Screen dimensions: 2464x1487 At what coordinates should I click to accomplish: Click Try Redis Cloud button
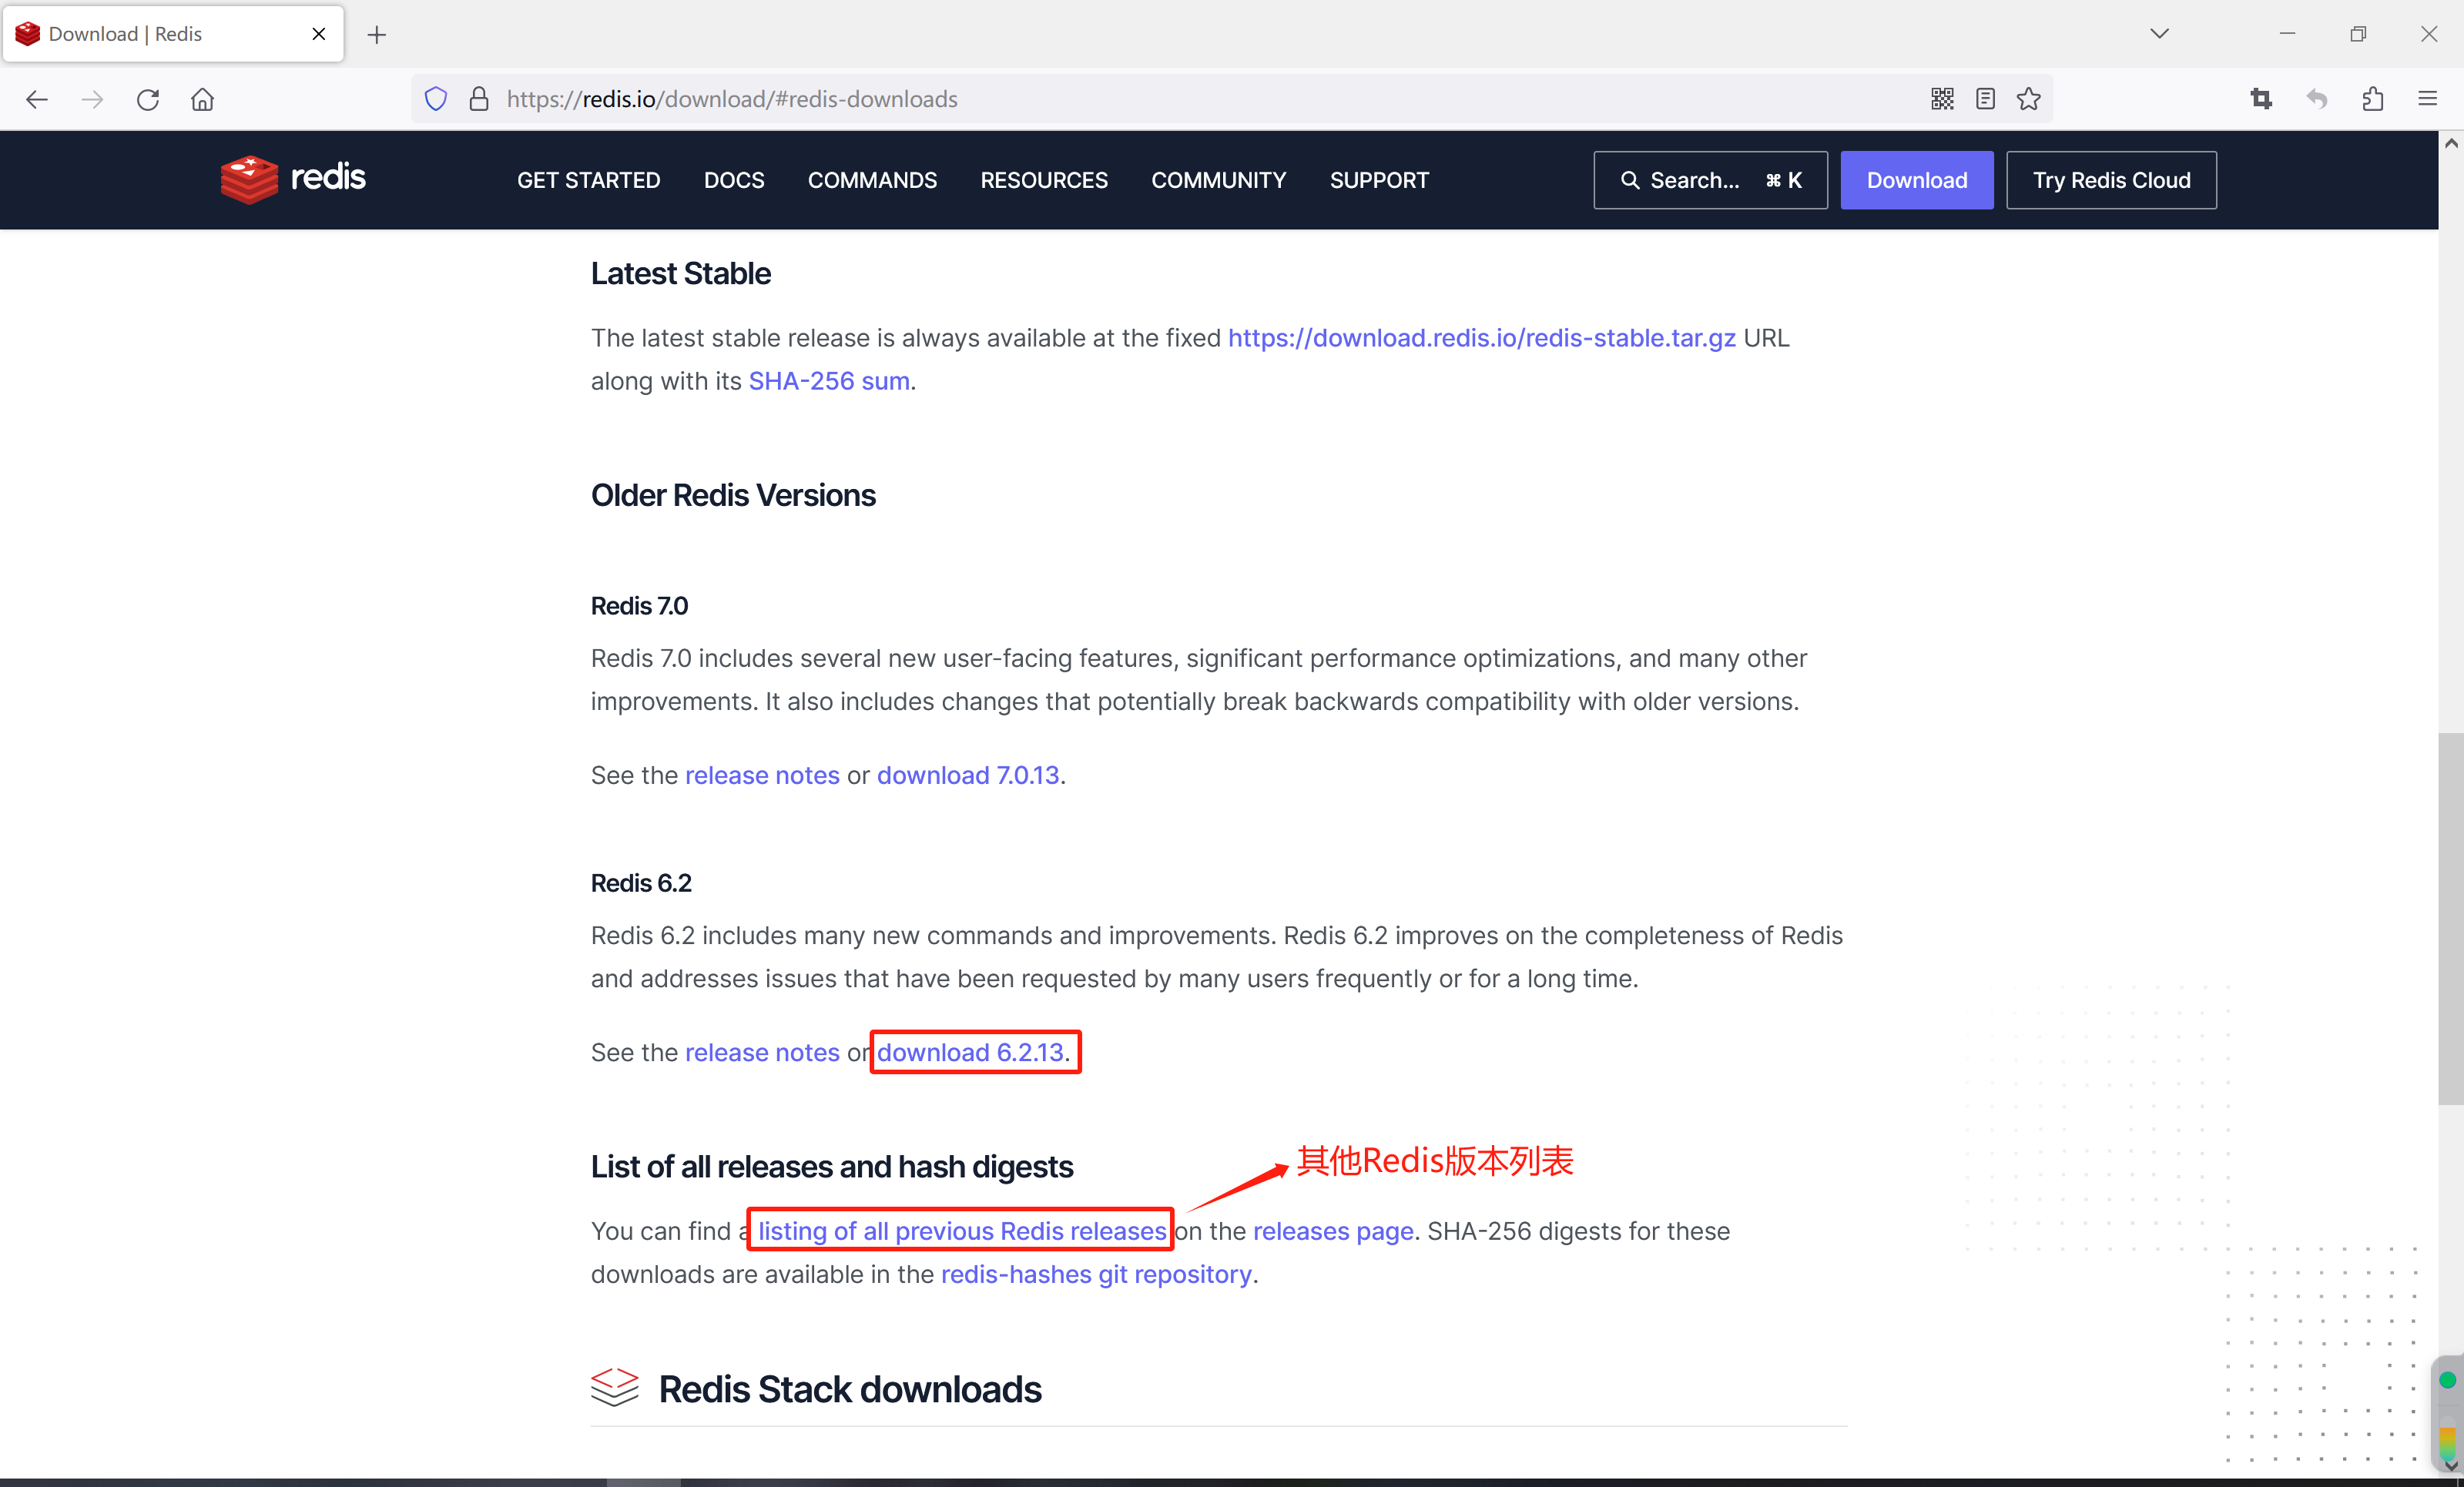point(2111,180)
